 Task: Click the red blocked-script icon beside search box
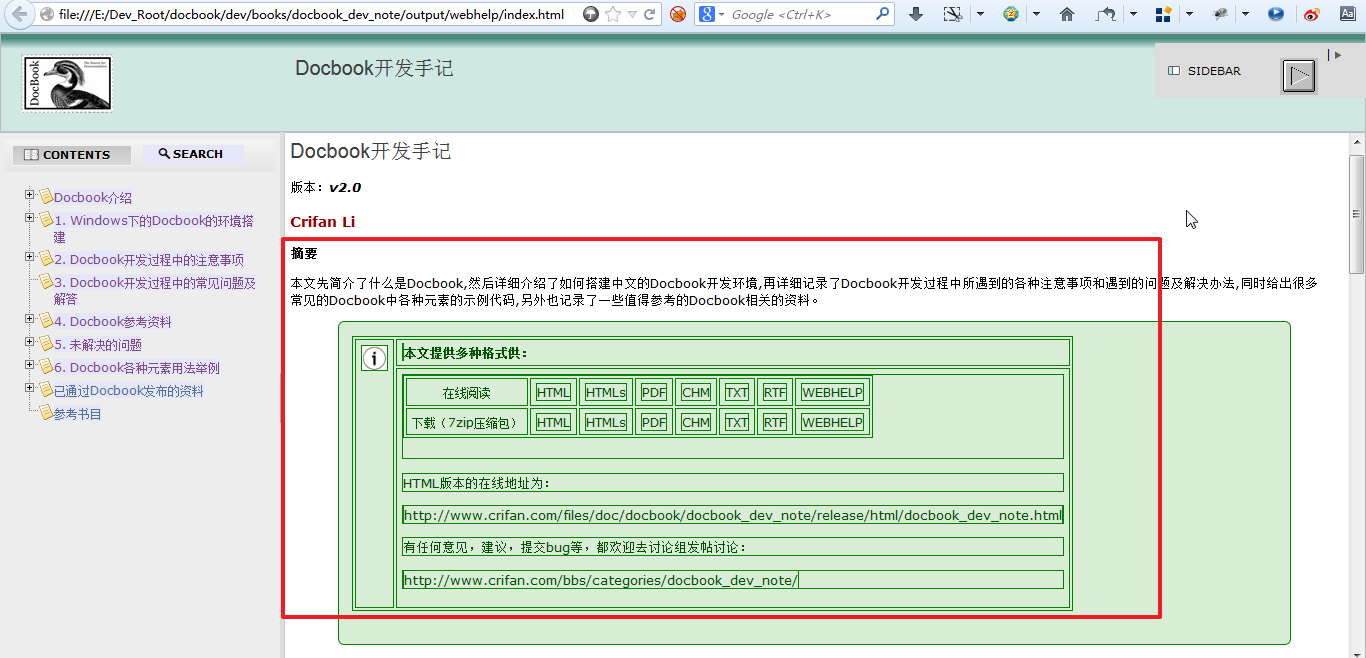pyautogui.click(x=678, y=14)
